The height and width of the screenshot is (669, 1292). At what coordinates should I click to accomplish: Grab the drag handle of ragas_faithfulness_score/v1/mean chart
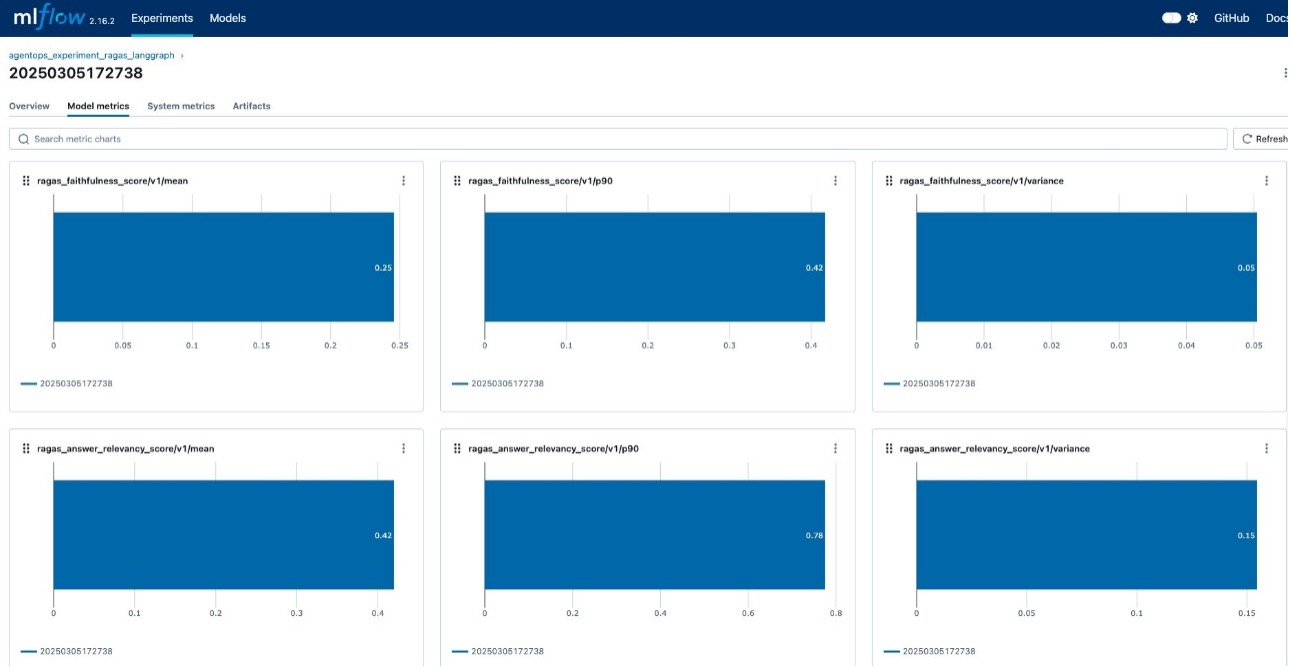pyautogui.click(x=26, y=181)
